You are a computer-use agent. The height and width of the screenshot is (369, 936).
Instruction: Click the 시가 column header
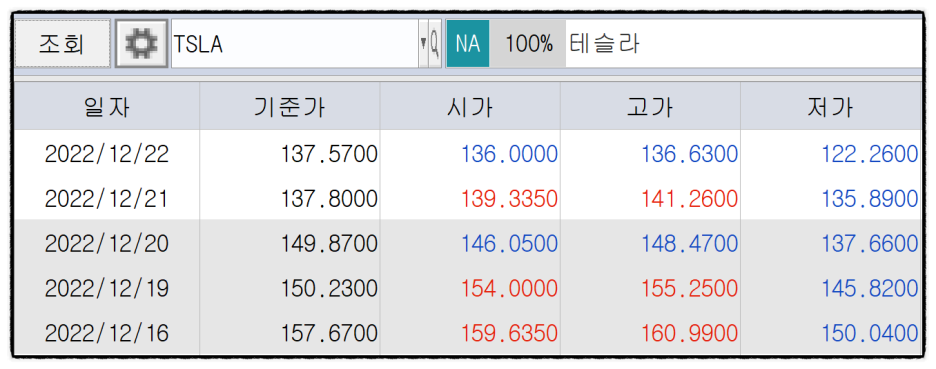(x=470, y=106)
